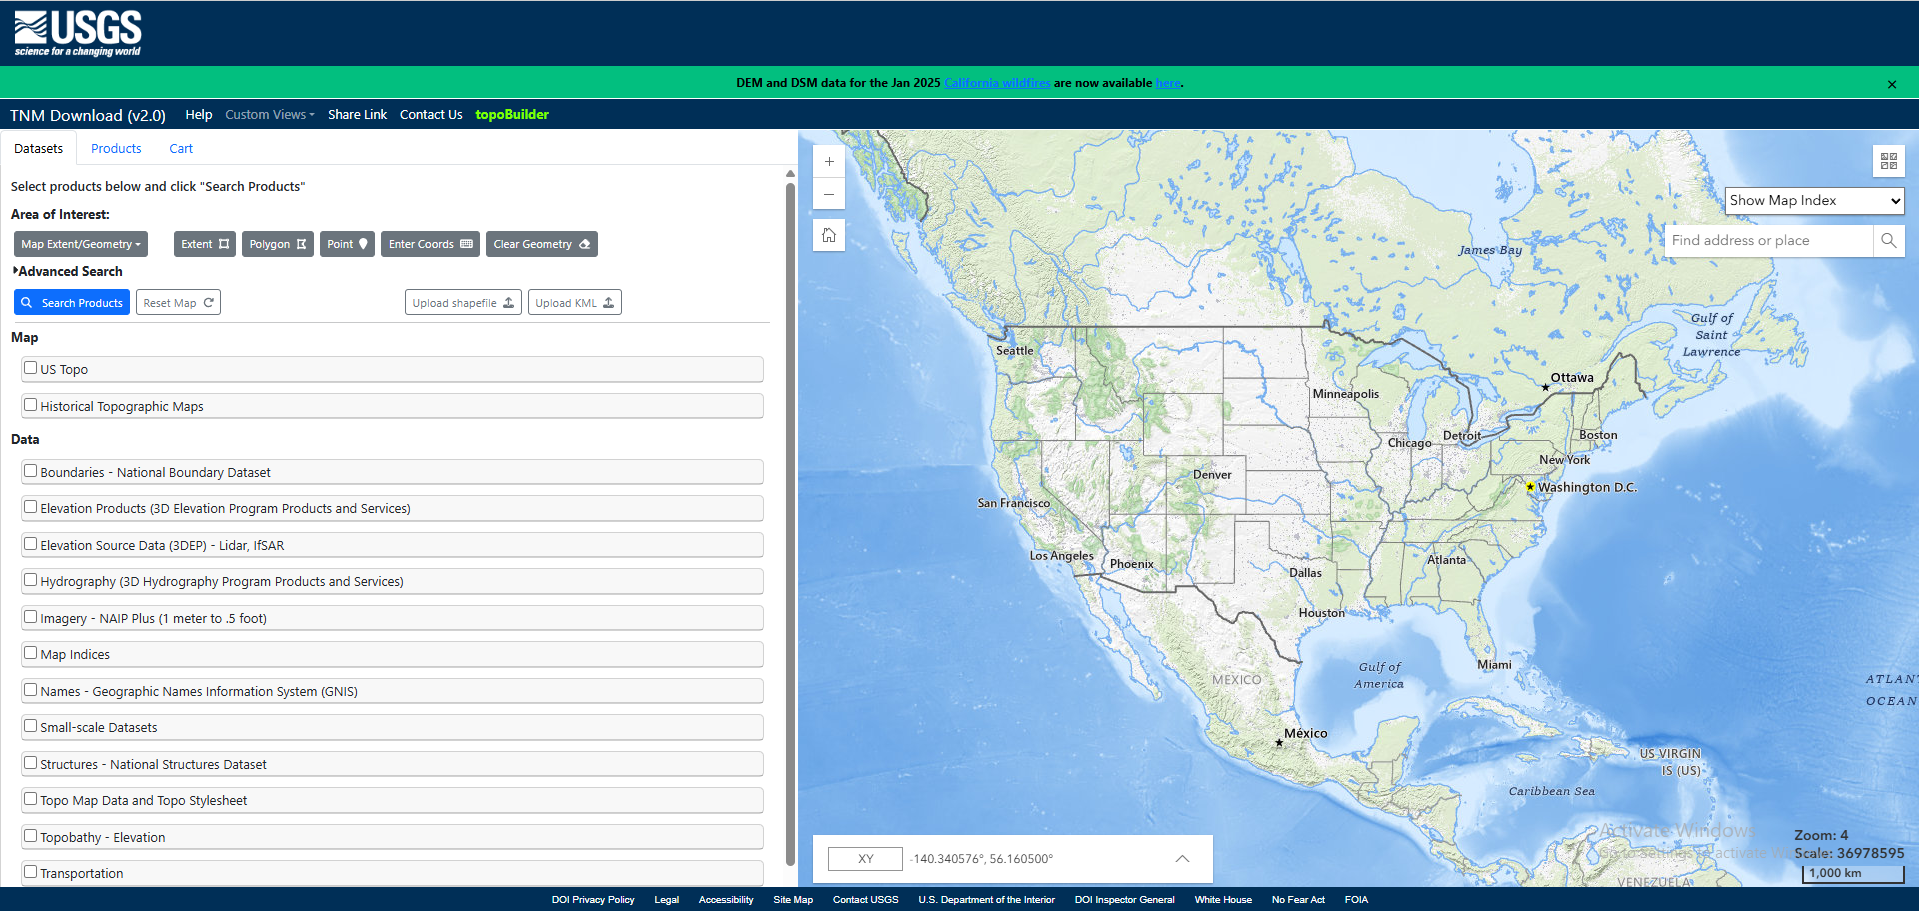Switch to the Products tab
Image resolution: width=1919 pixels, height=911 pixels.
[x=116, y=149]
